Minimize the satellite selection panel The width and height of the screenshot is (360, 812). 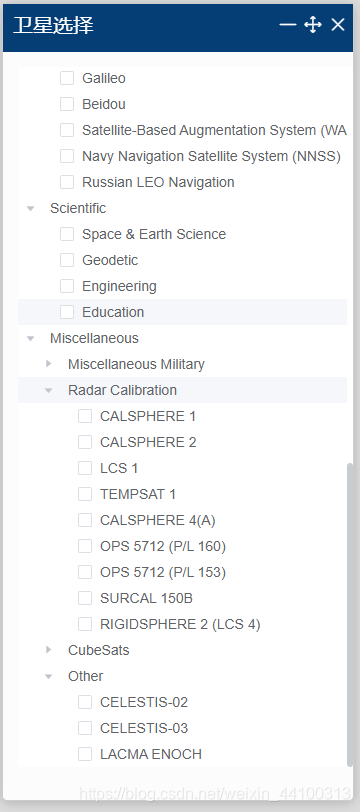287,24
